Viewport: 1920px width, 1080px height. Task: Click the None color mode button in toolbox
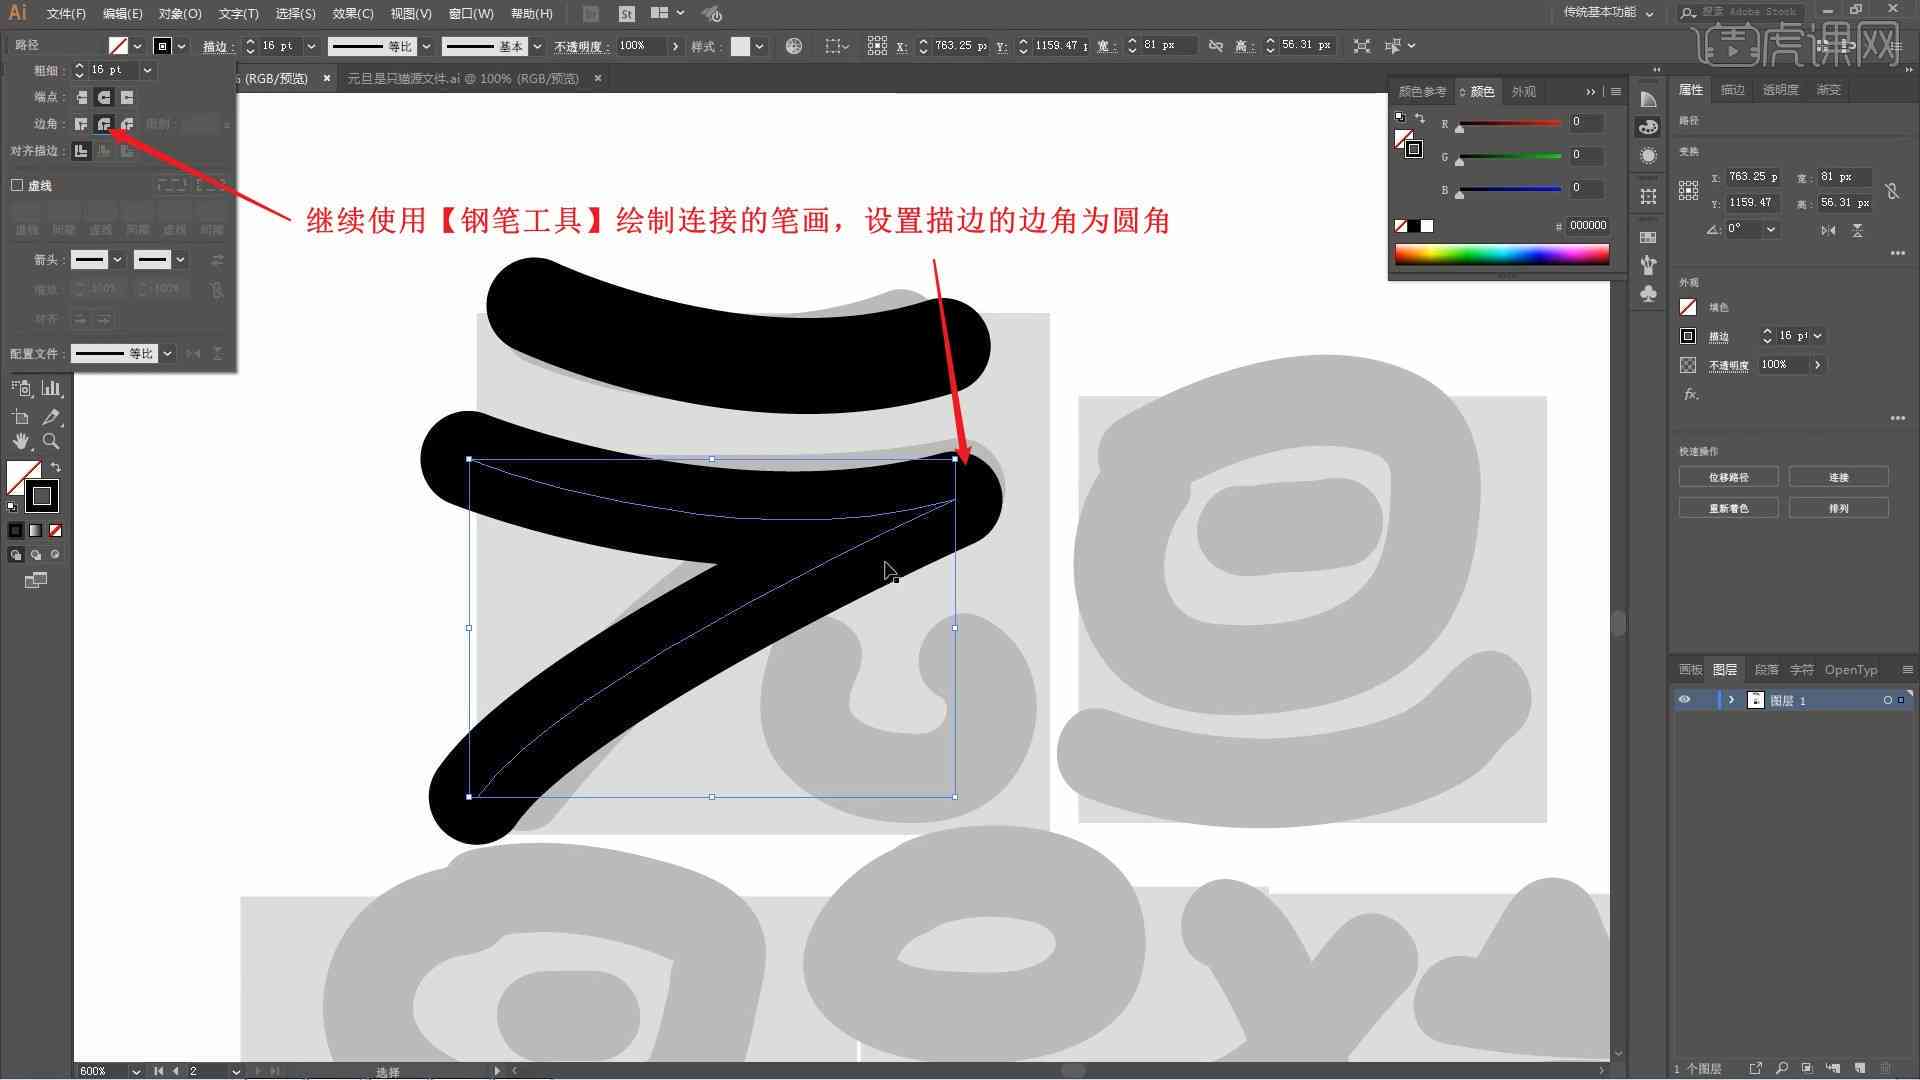[56, 530]
